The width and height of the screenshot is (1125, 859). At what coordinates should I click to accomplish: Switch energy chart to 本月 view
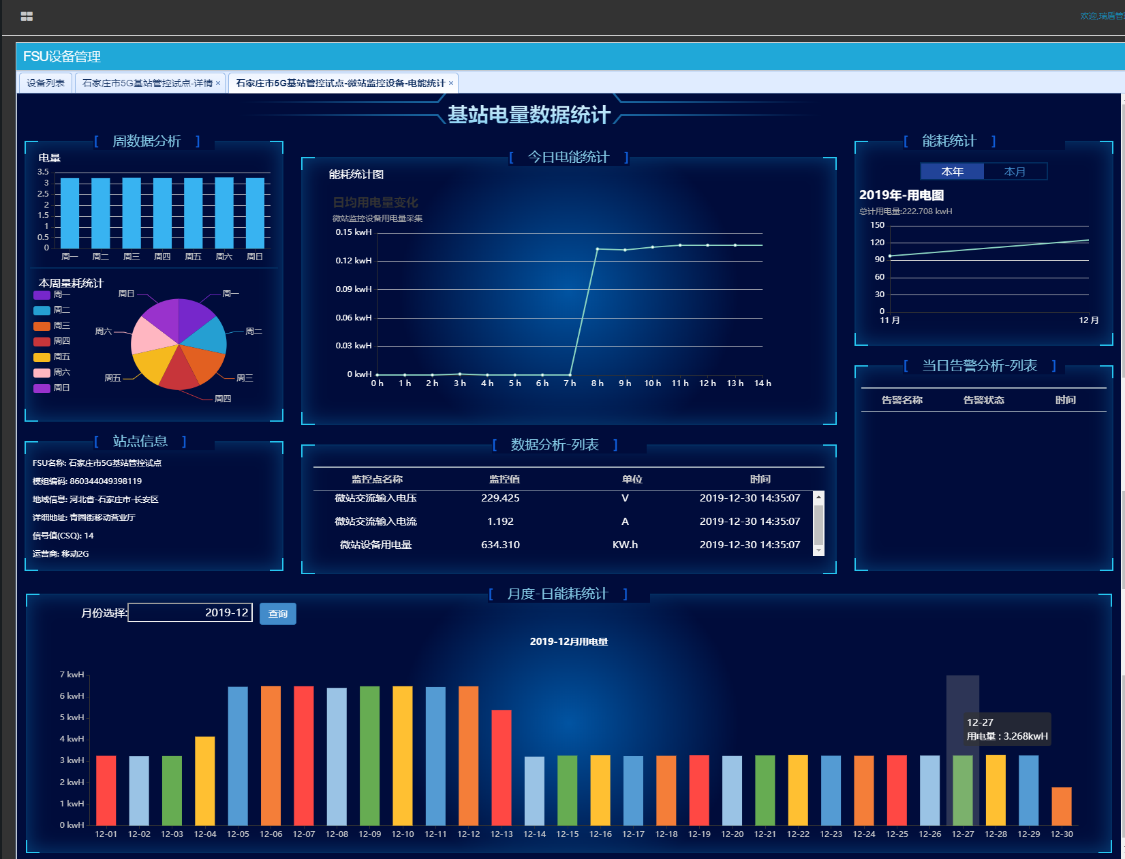tap(1015, 172)
